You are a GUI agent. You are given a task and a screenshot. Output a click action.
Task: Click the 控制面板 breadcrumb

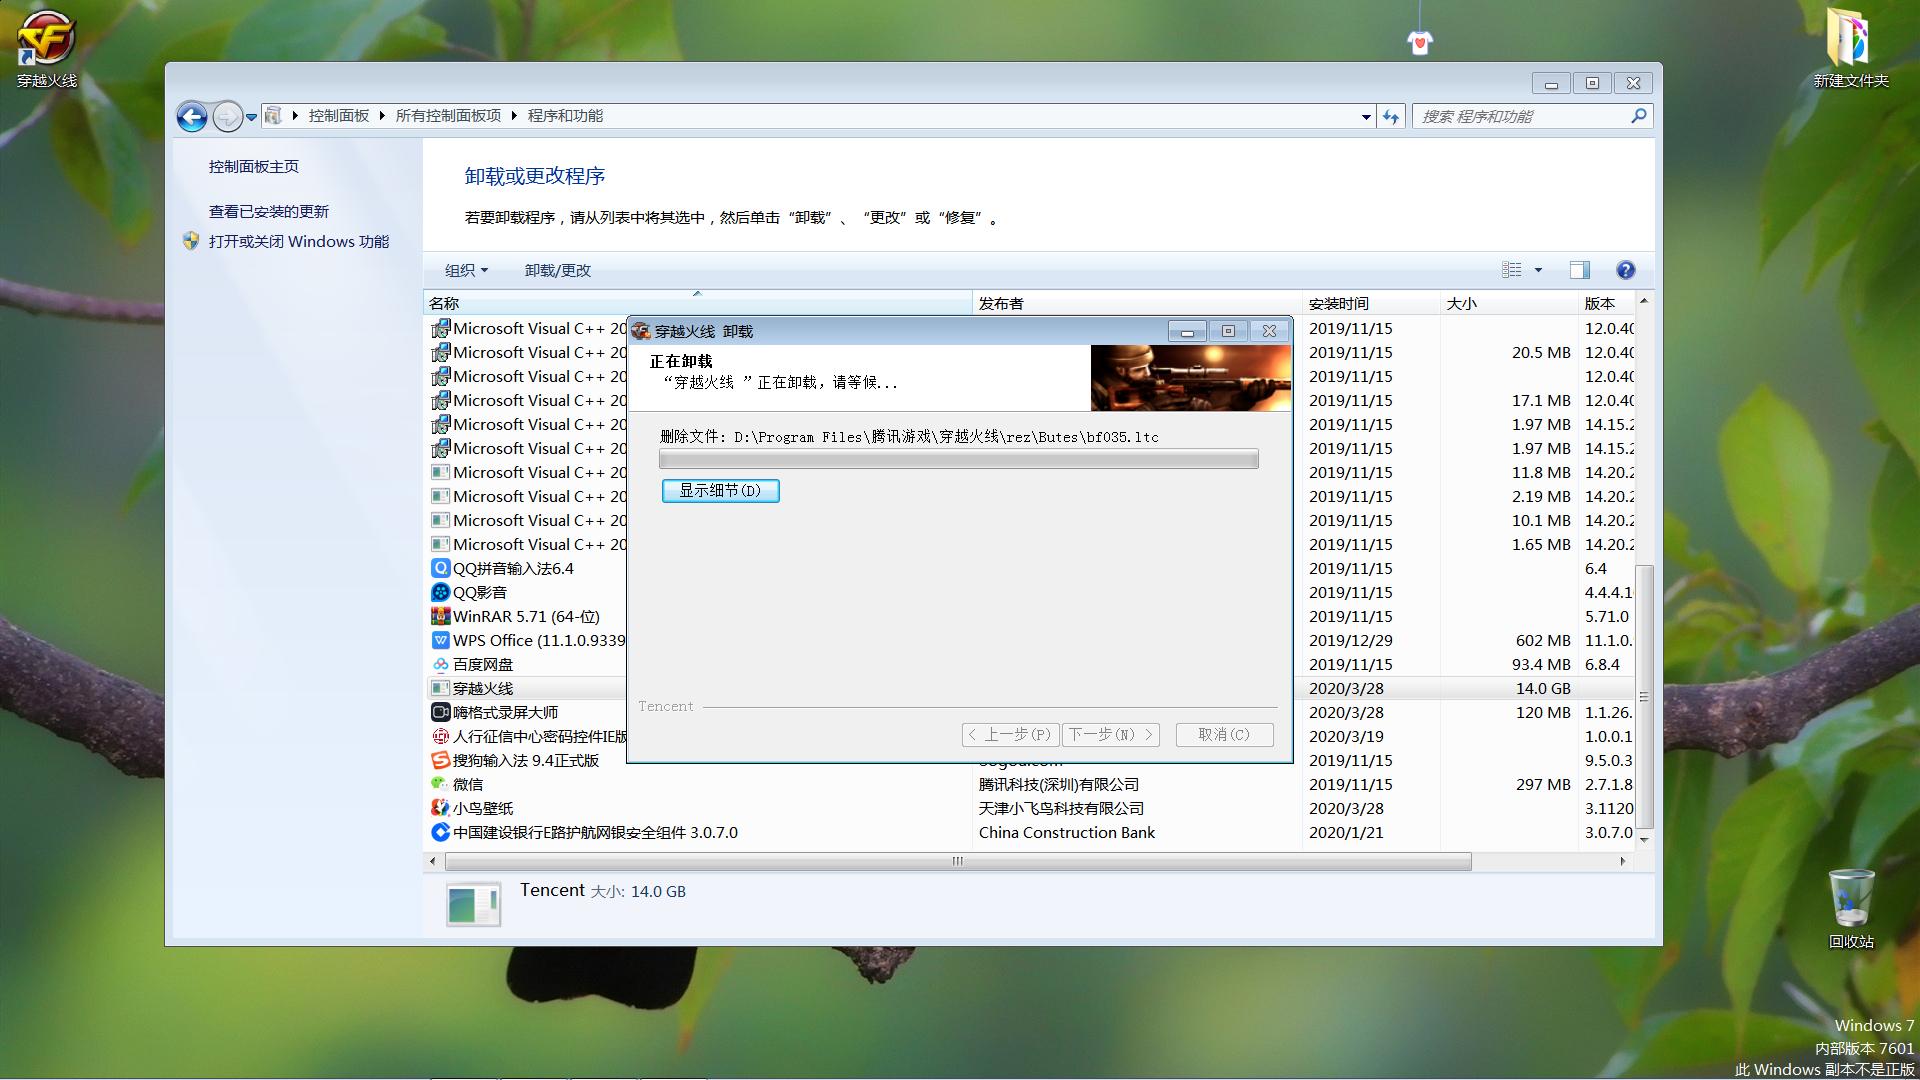(339, 116)
